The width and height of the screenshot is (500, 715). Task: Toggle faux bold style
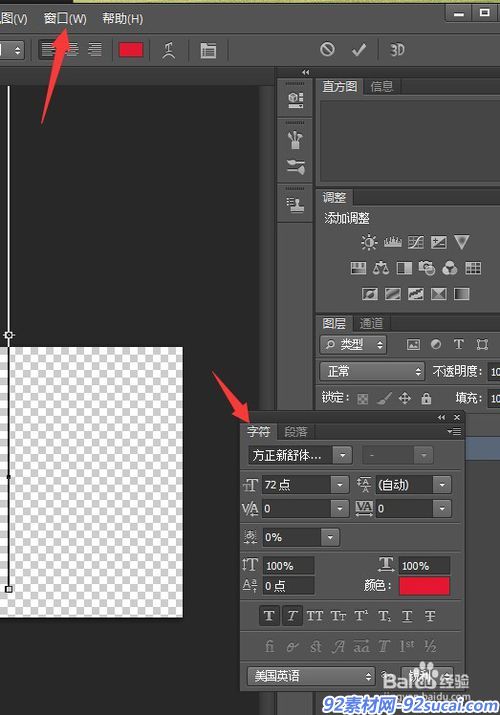point(269,616)
